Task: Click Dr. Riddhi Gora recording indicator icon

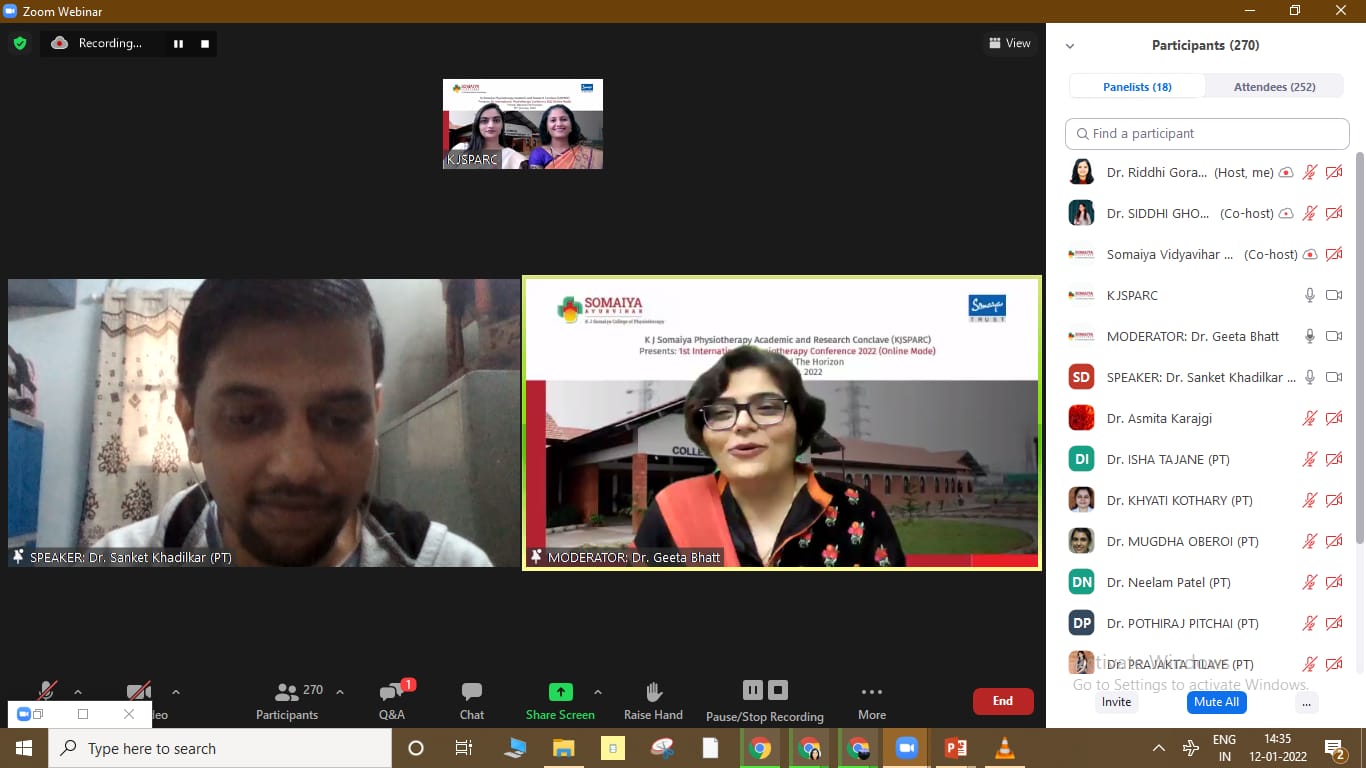Action: tap(1286, 172)
